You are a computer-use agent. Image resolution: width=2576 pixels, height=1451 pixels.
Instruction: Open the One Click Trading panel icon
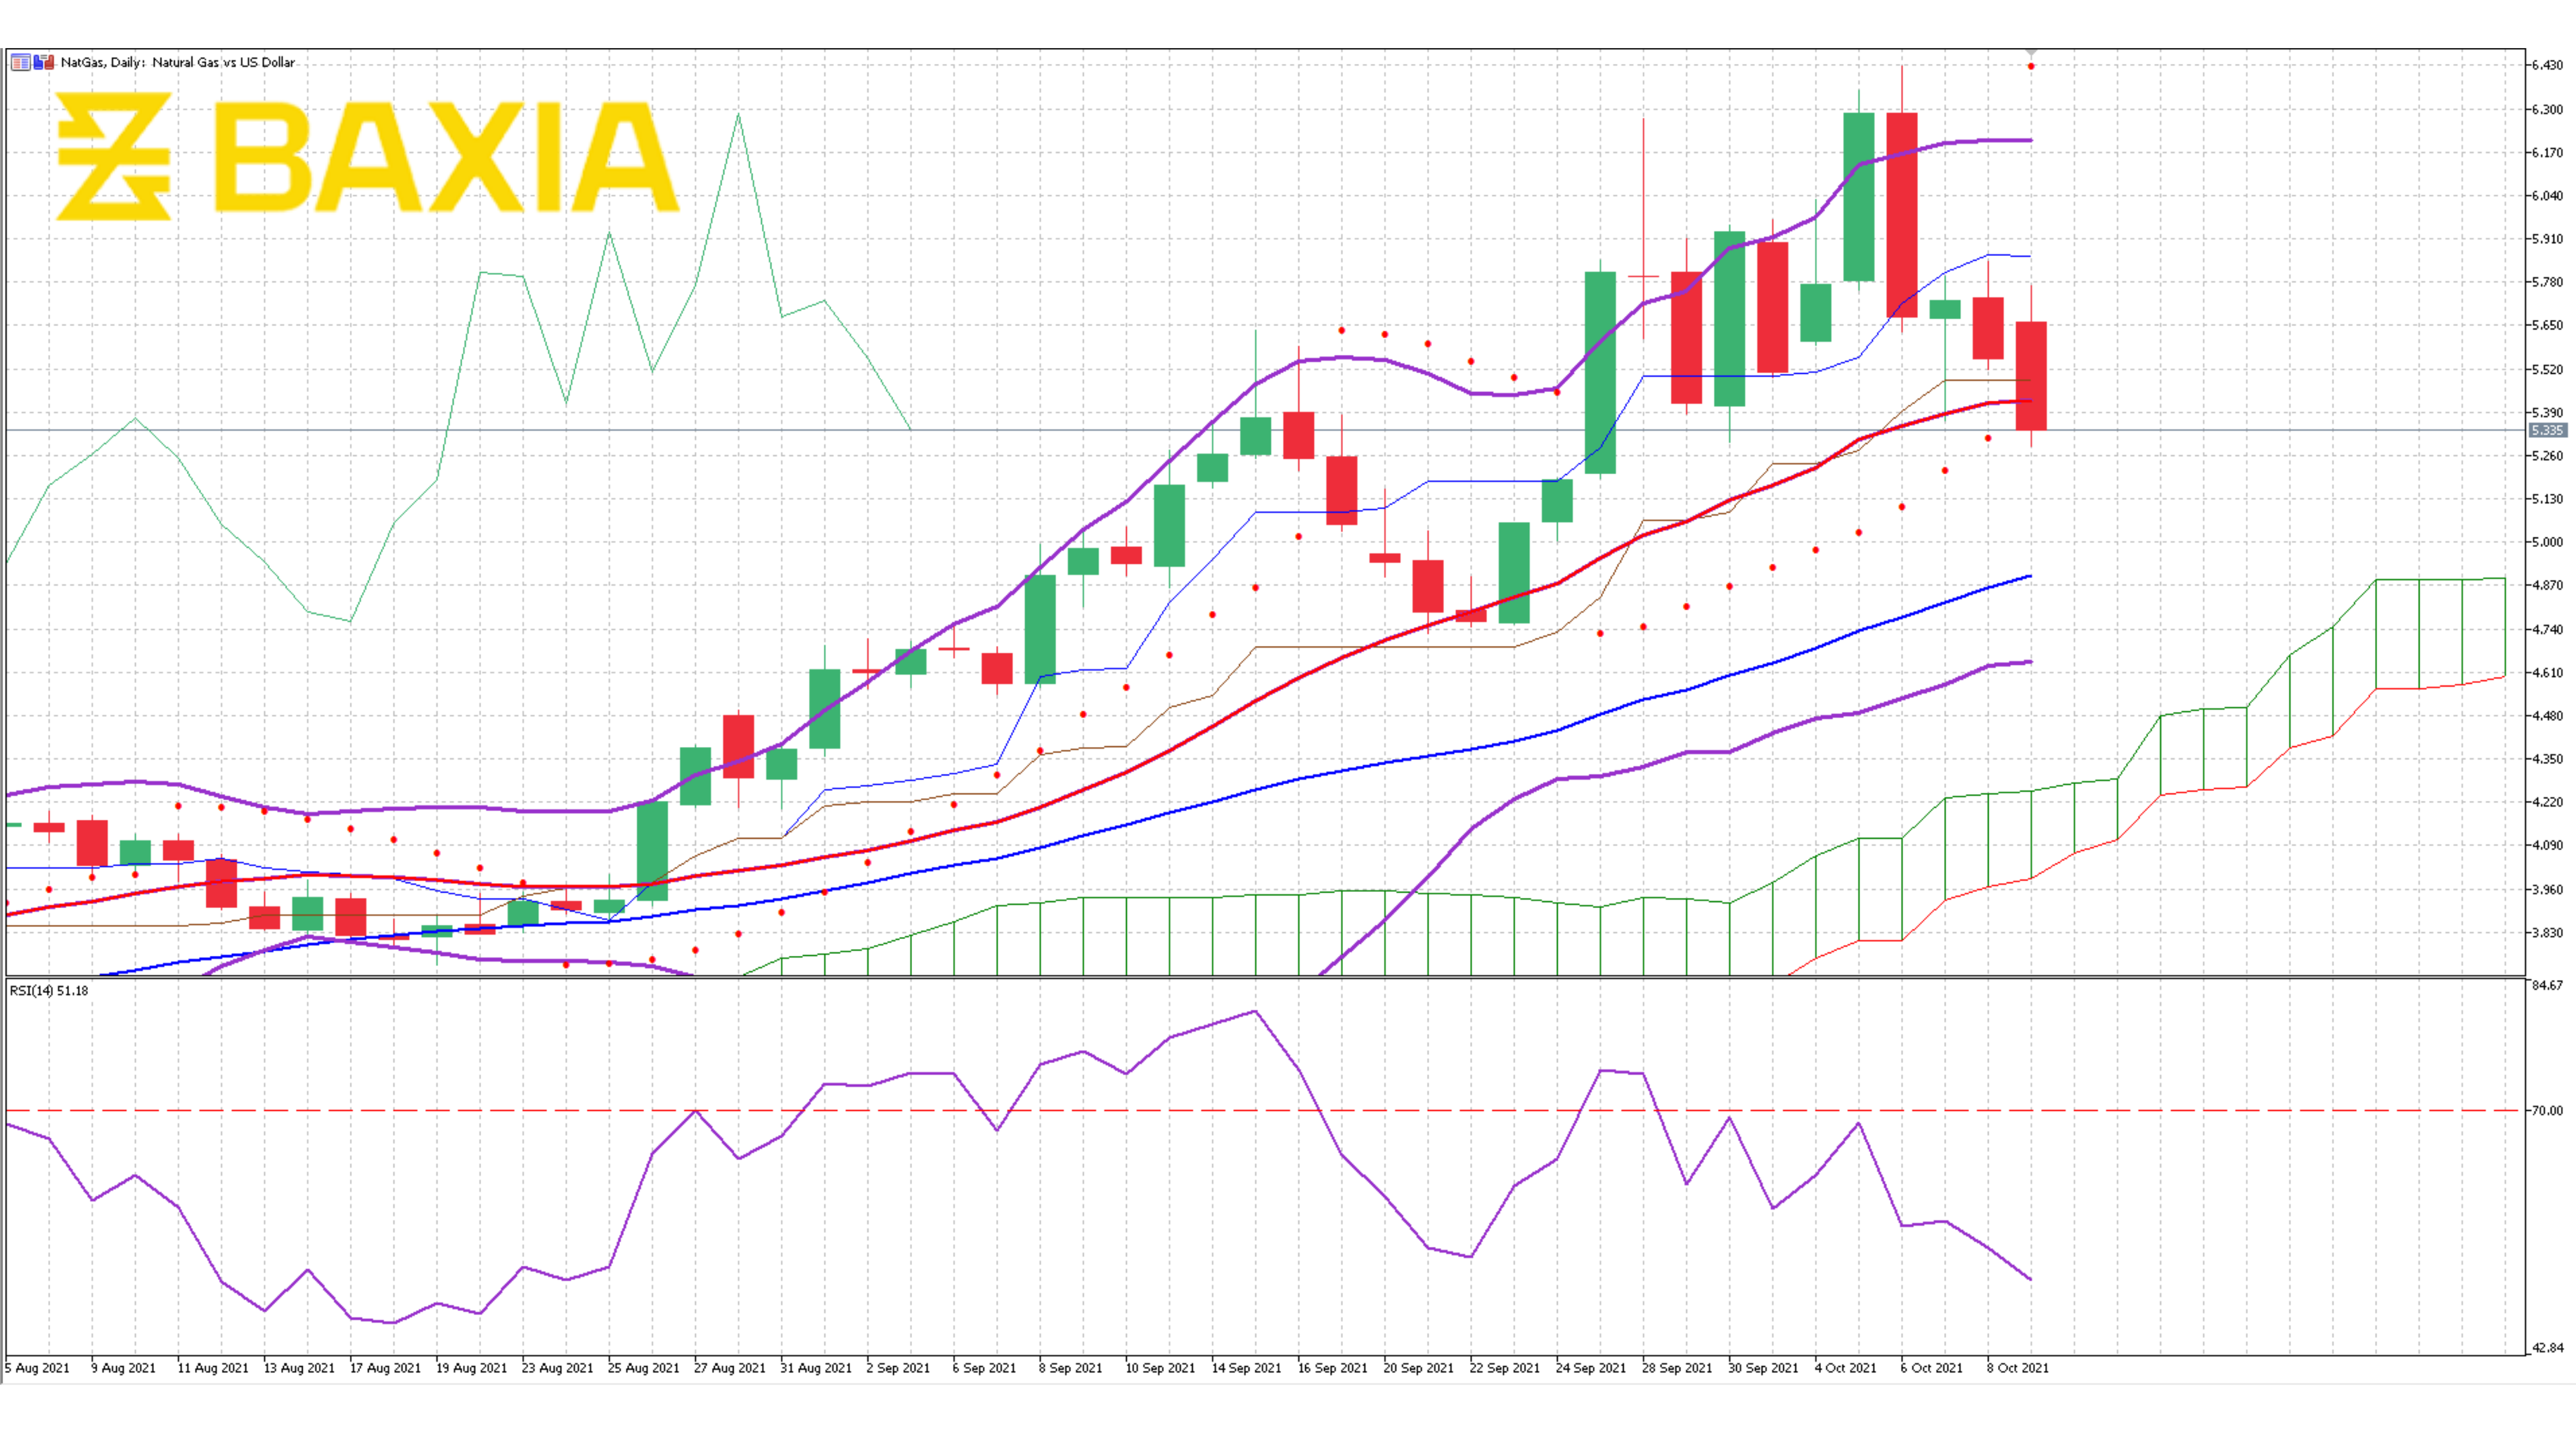coord(43,62)
